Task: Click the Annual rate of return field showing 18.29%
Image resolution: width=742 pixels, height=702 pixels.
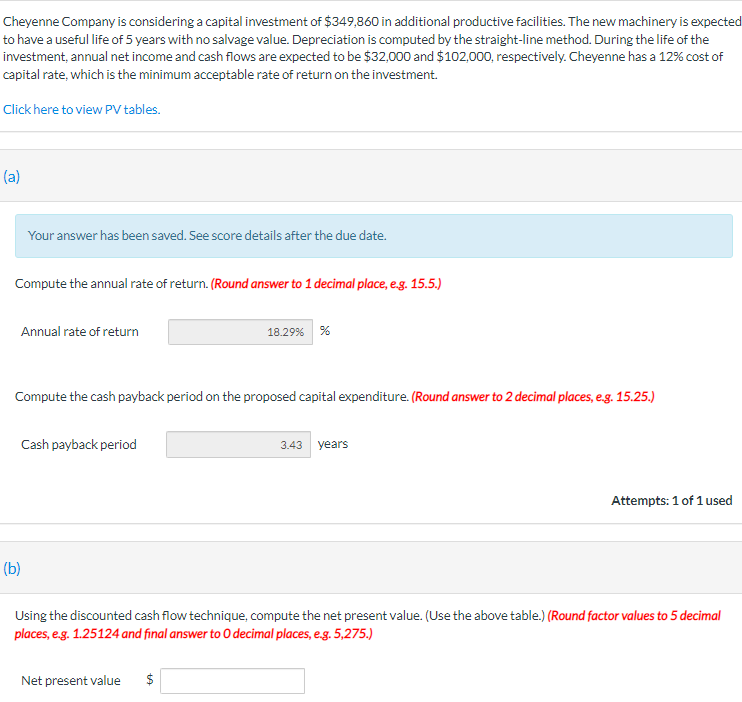Action: (240, 332)
